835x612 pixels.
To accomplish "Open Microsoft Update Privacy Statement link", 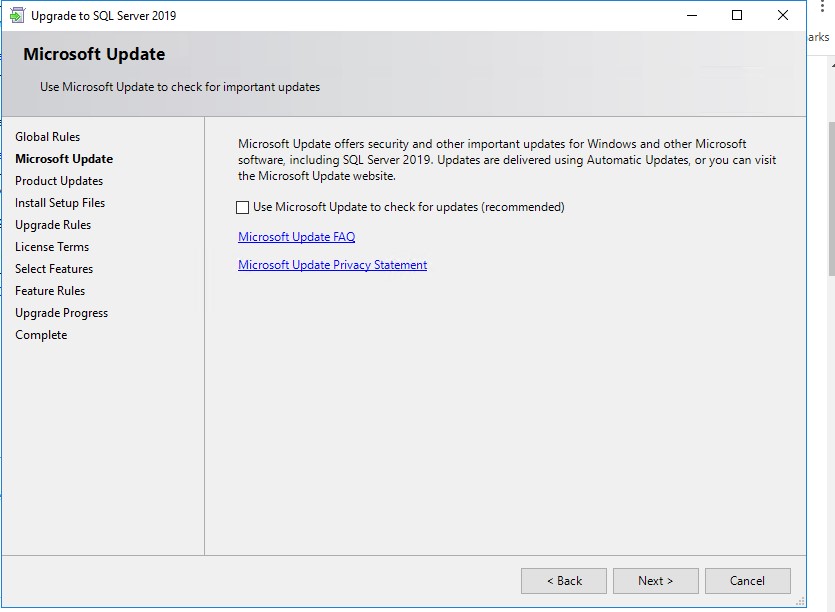I will pyautogui.click(x=332, y=265).
